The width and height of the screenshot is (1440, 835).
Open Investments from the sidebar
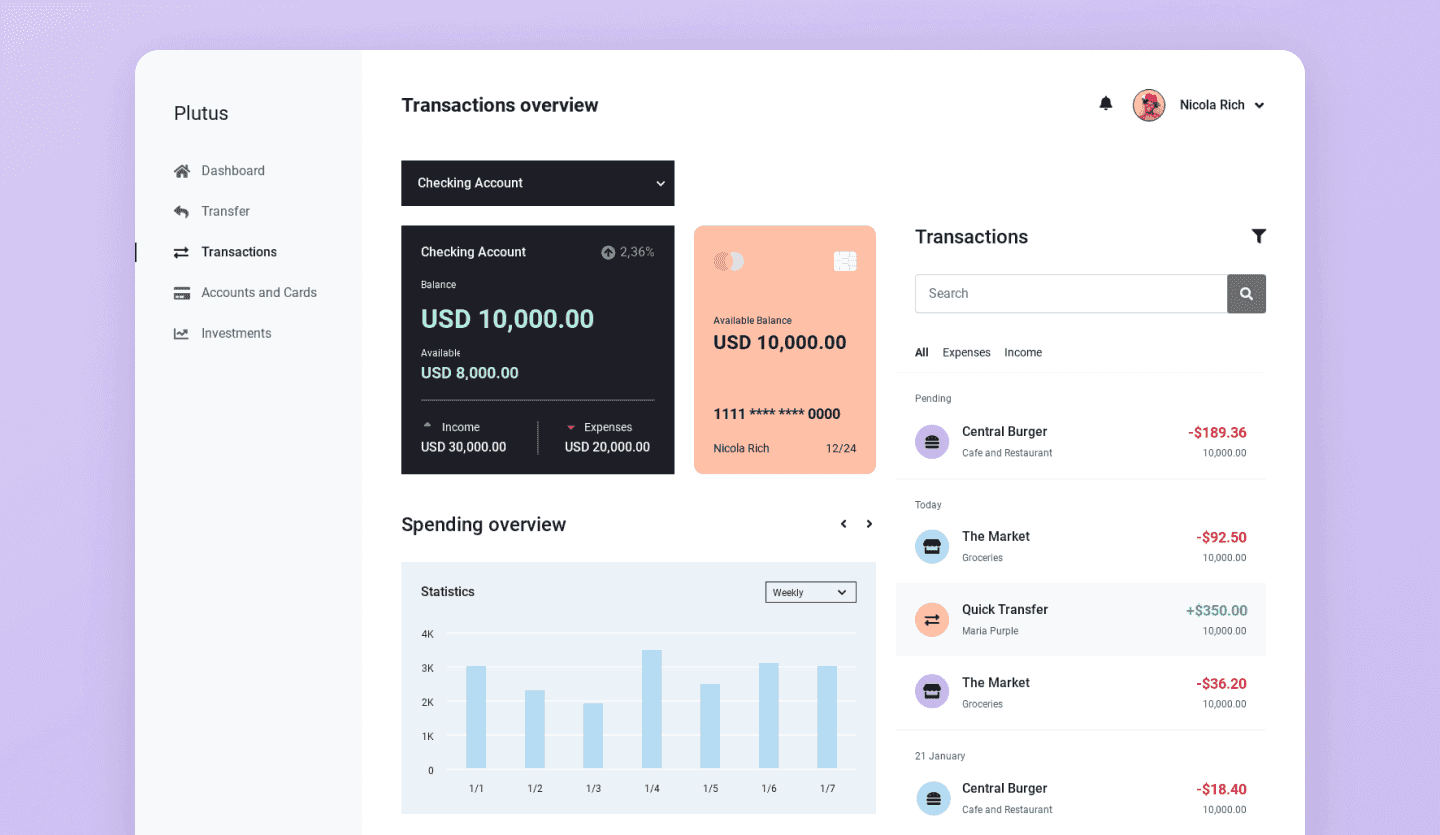(236, 334)
